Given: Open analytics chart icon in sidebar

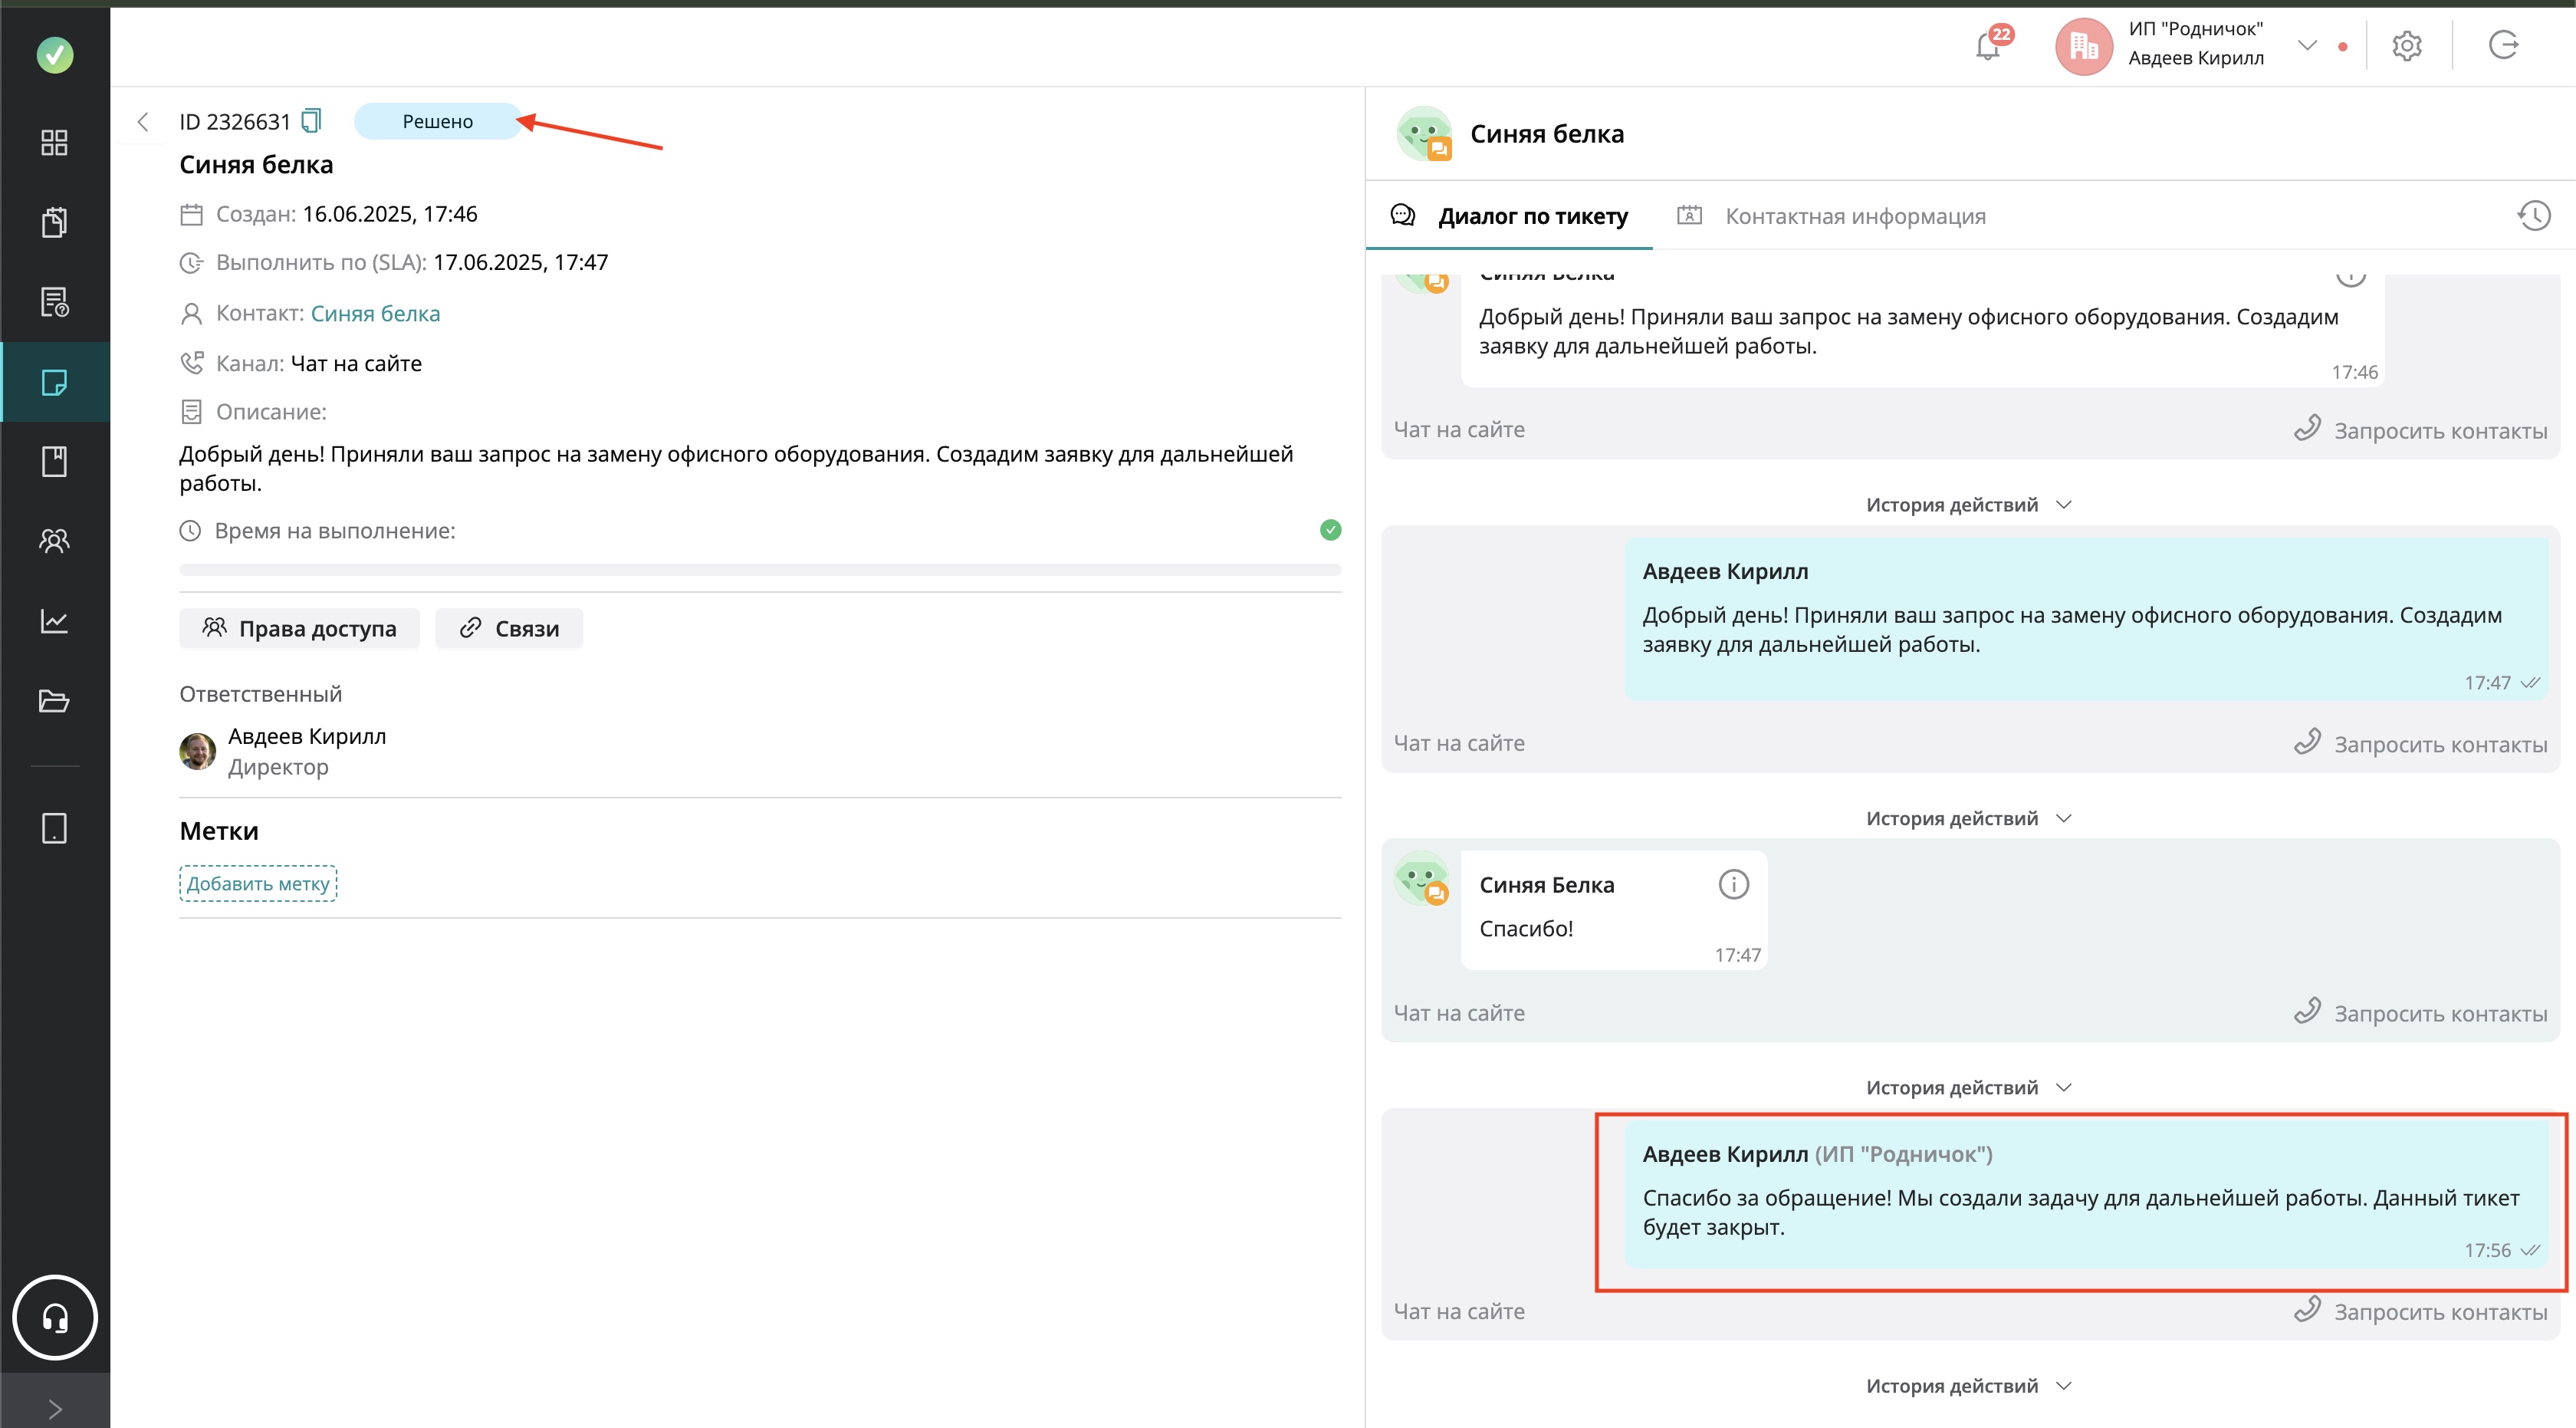Looking at the screenshot, I should [55, 621].
